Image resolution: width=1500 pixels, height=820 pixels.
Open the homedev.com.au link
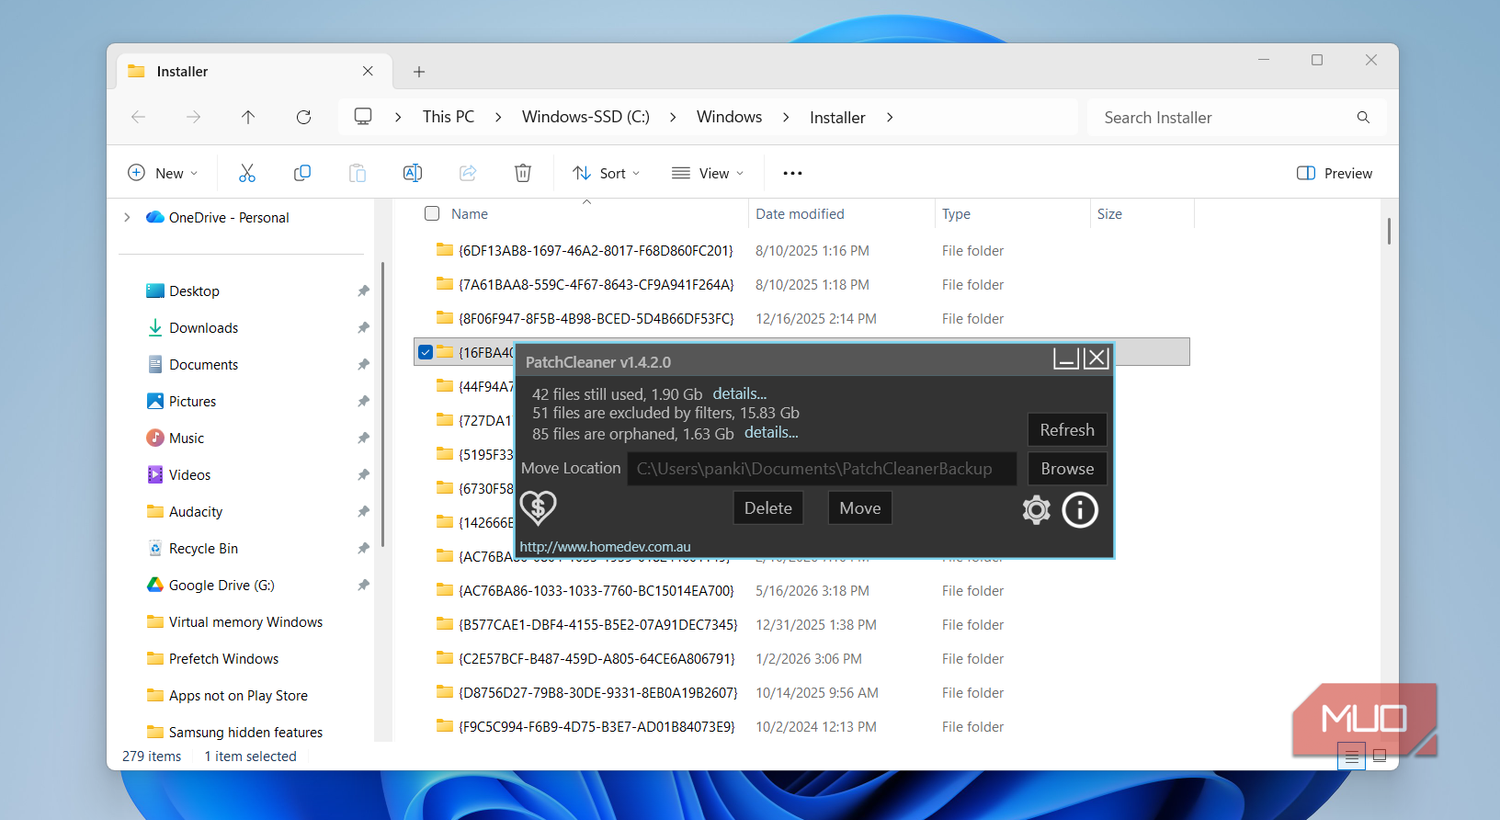605,547
